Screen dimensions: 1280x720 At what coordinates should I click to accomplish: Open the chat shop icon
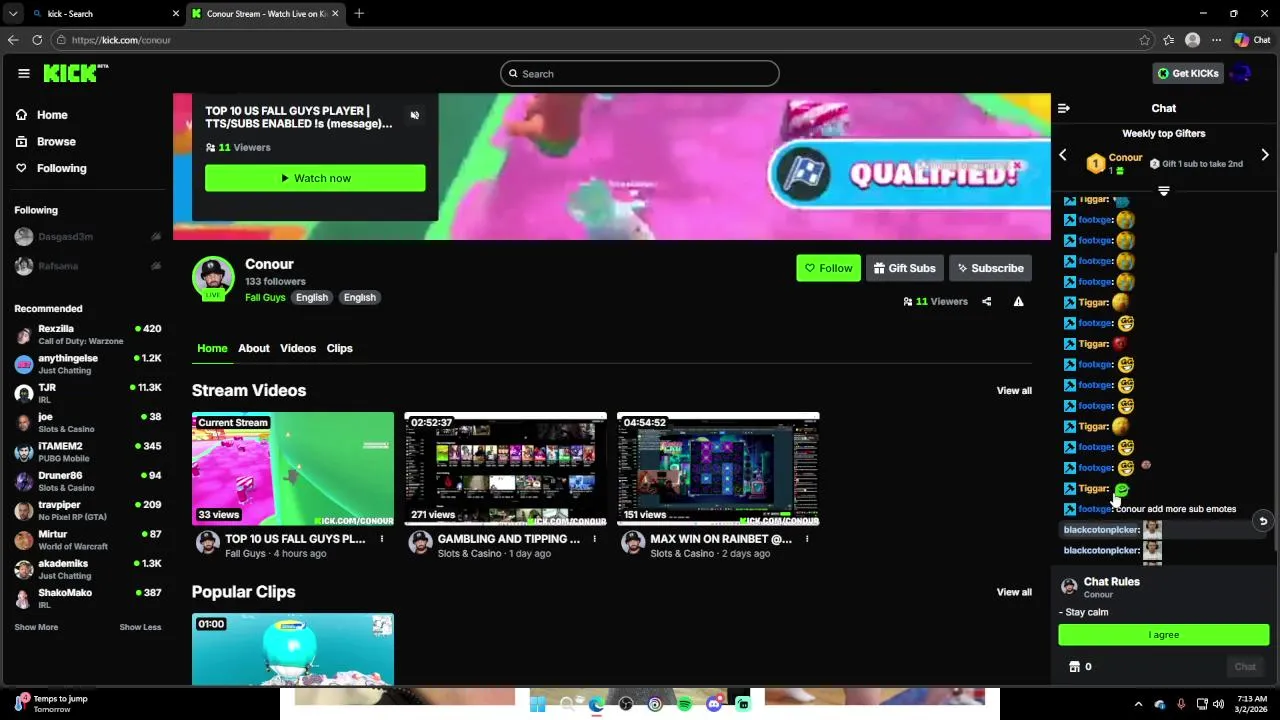[1075, 667]
